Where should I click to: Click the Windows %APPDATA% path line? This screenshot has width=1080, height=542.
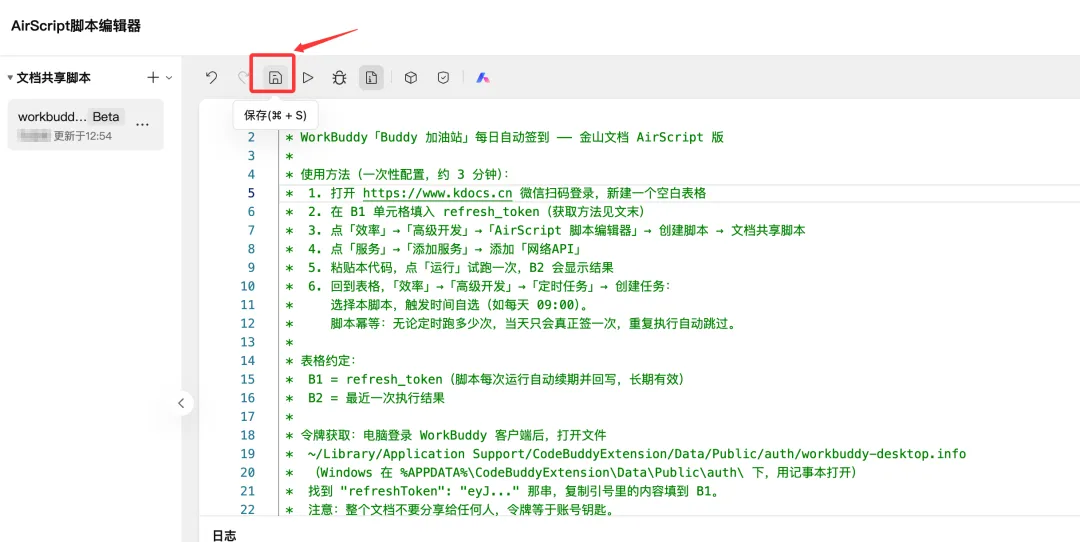point(571,472)
